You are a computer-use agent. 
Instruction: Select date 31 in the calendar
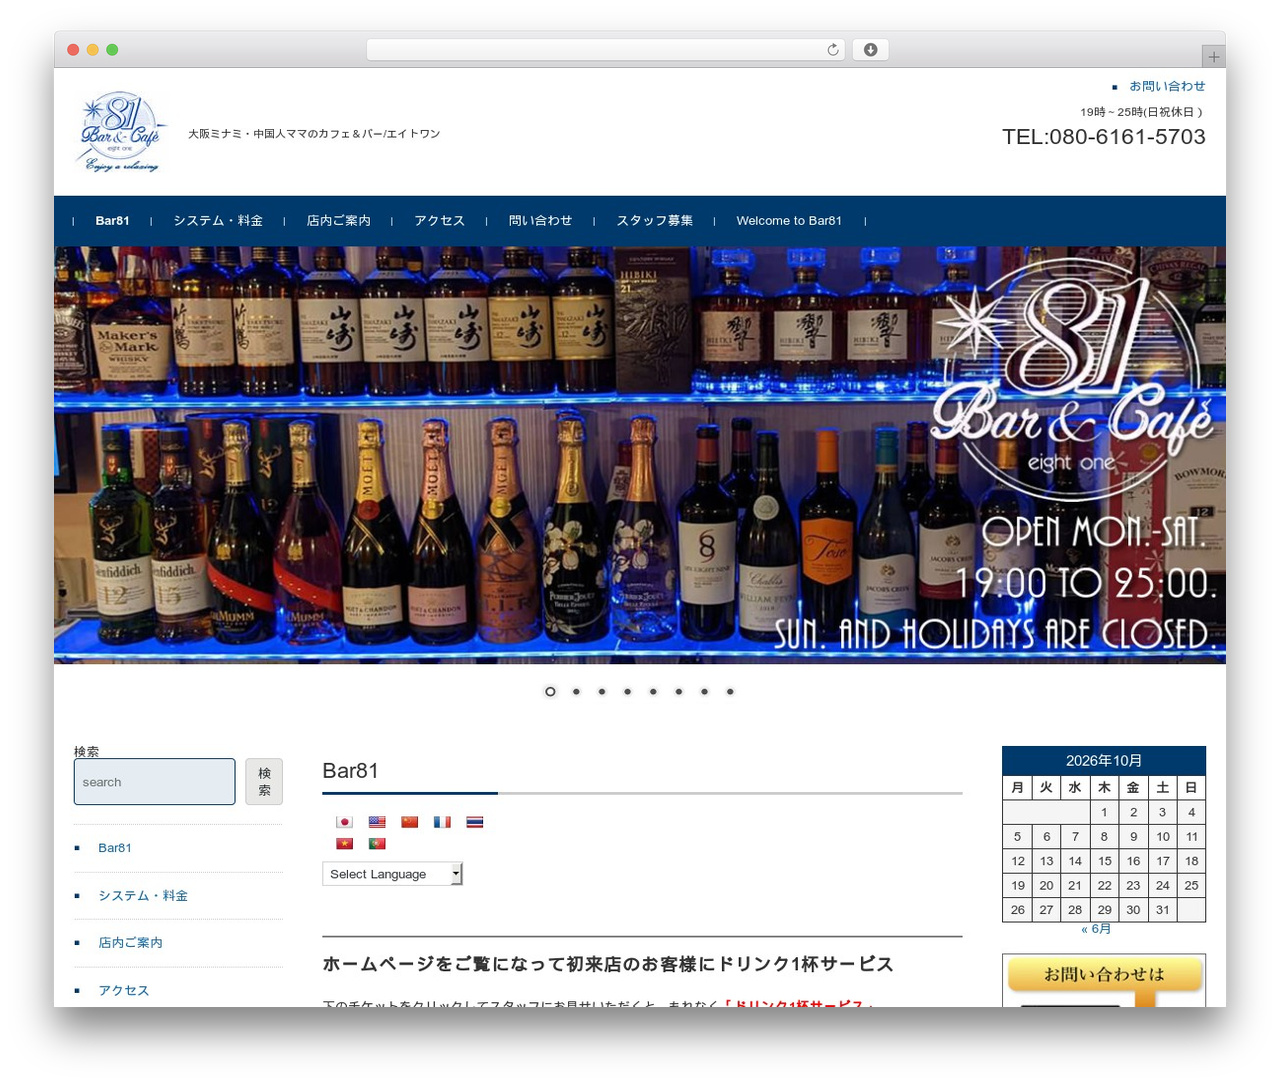pyautogui.click(x=1162, y=910)
